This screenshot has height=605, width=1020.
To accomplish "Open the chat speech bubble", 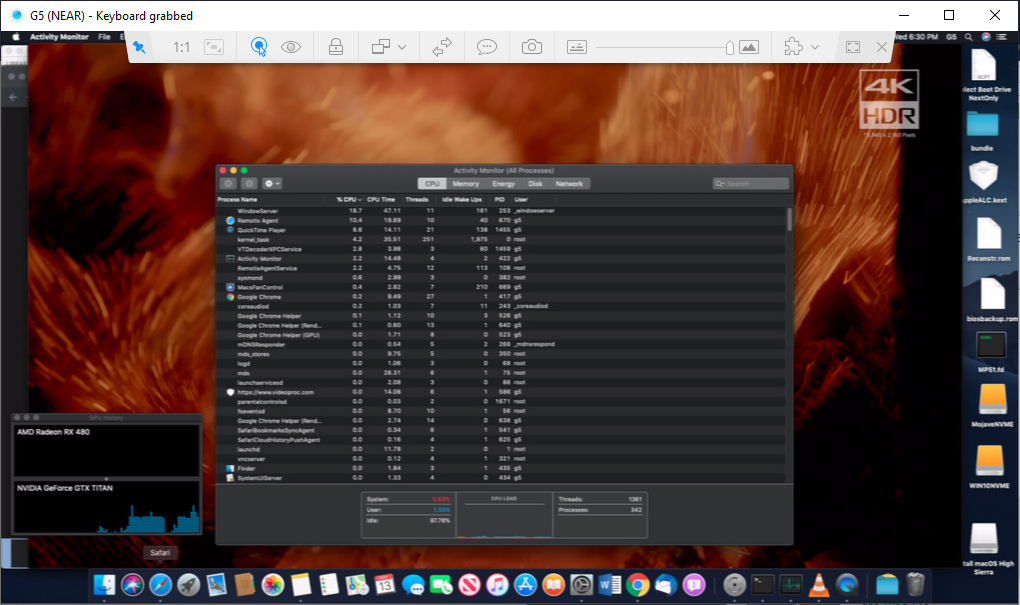I will 487,47.
